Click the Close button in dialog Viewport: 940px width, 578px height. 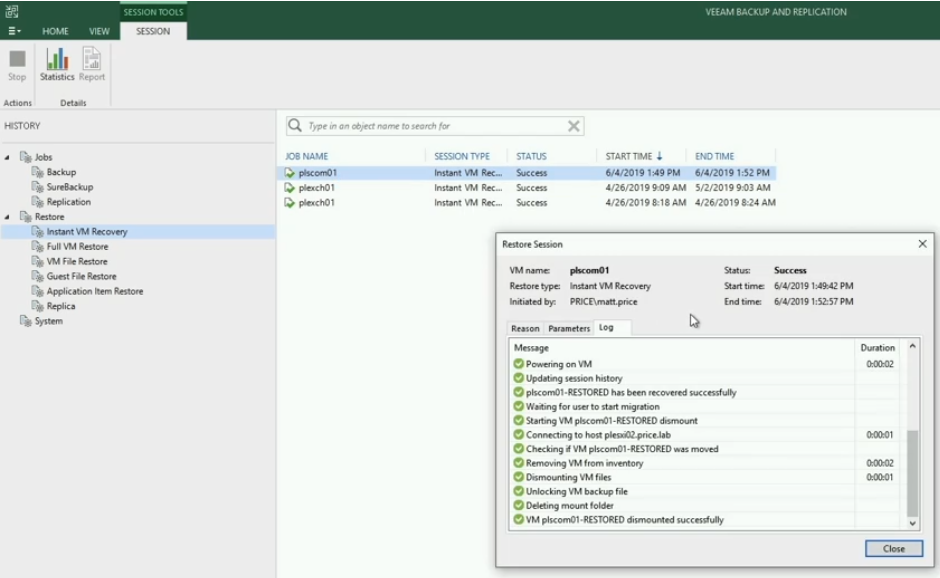point(894,549)
